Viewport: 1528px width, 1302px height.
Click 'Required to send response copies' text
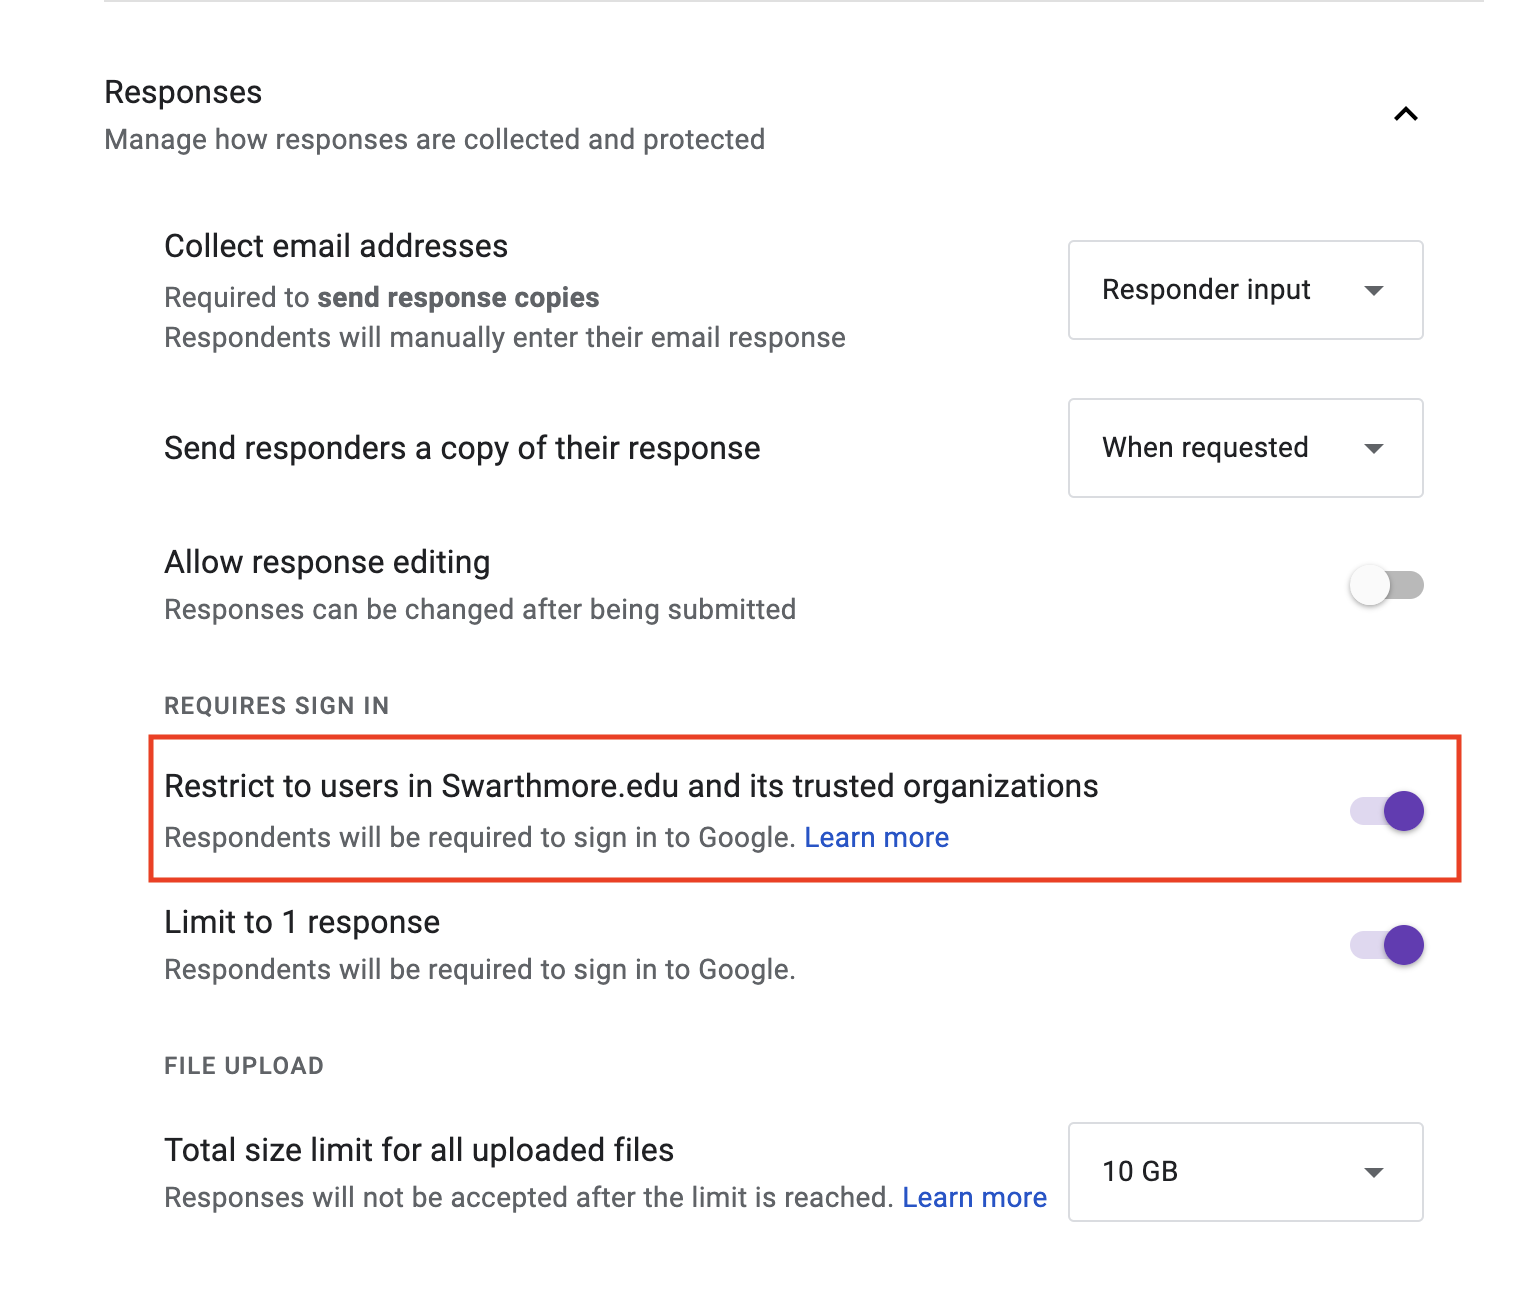382,298
